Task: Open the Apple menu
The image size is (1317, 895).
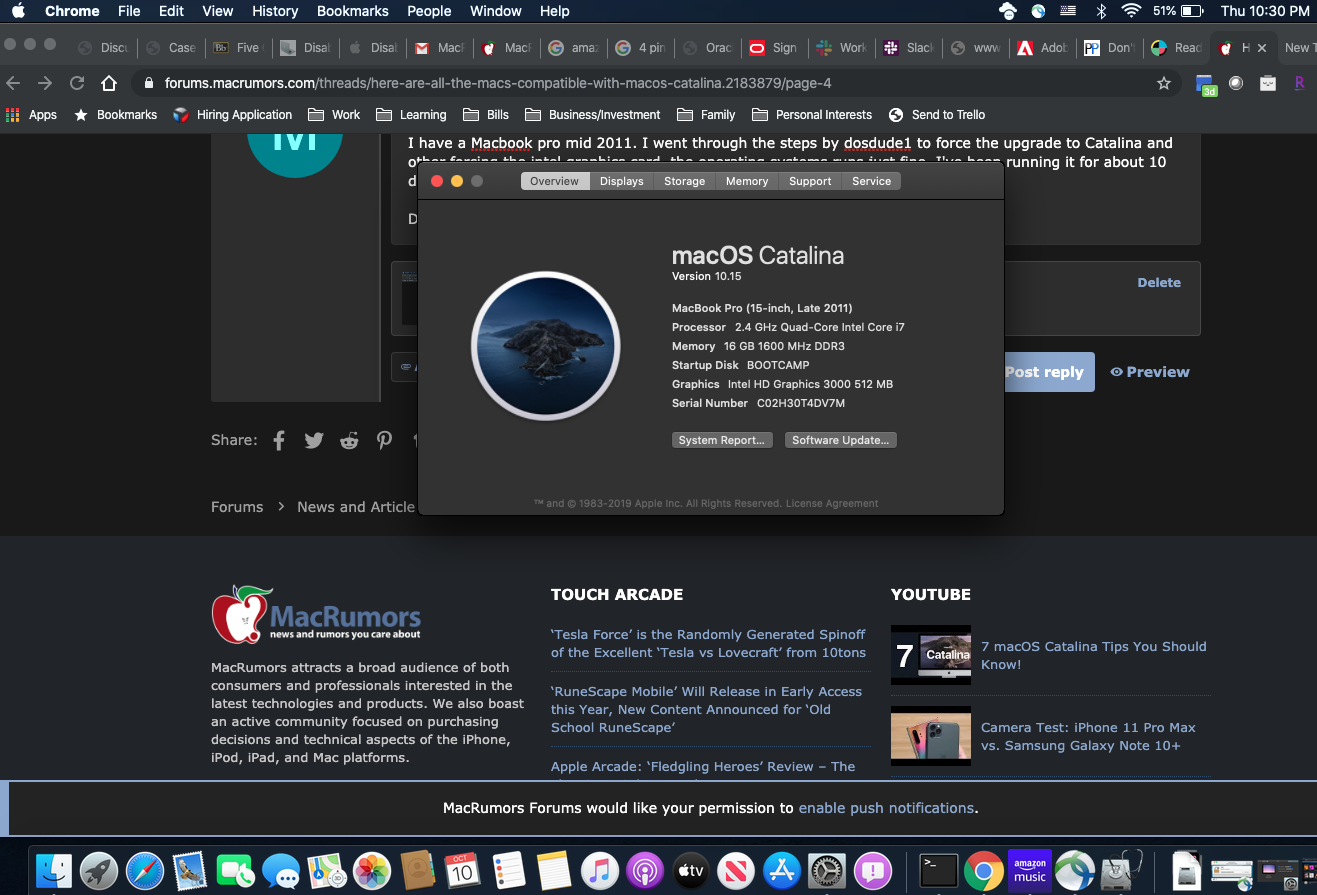Action: tap(18, 11)
